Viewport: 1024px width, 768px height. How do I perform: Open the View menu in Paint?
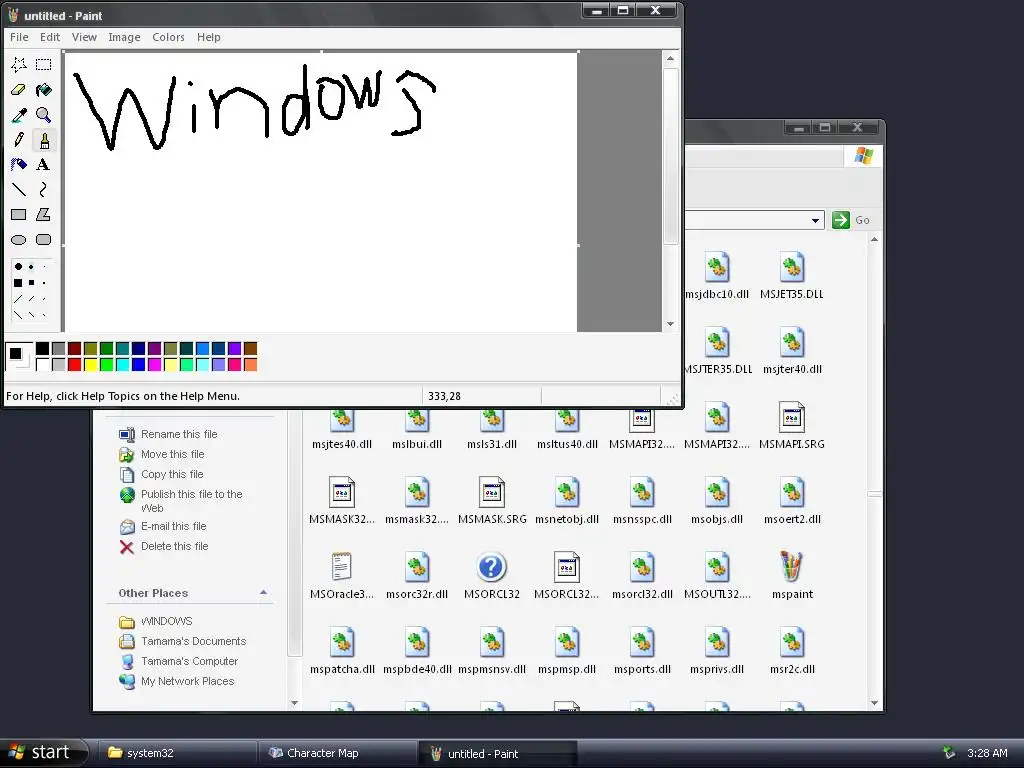click(84, 37)
